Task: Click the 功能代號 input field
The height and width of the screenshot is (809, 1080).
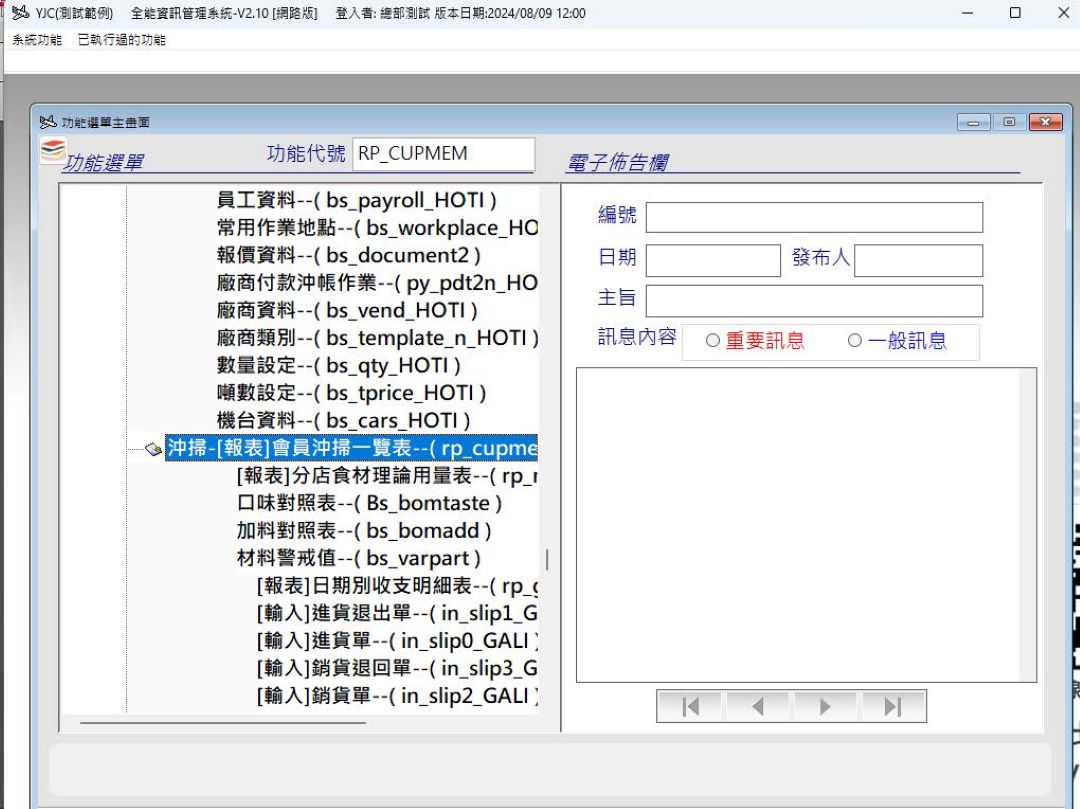Action: (x=443, y=154)
